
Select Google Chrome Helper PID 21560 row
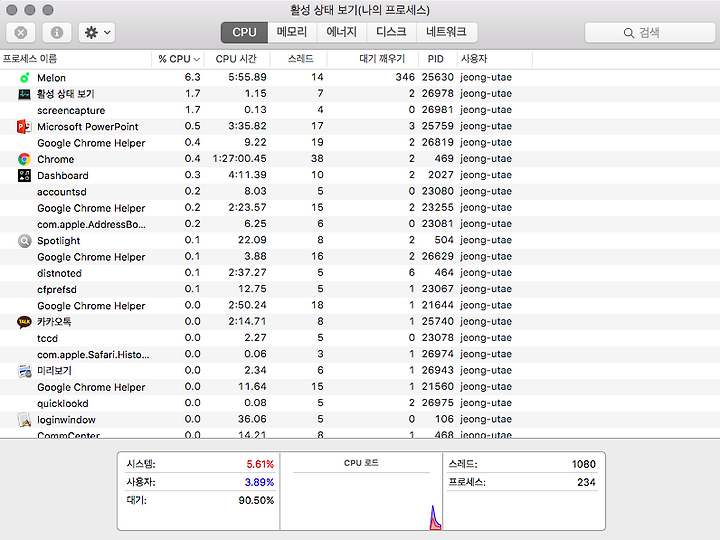point(360,387)
